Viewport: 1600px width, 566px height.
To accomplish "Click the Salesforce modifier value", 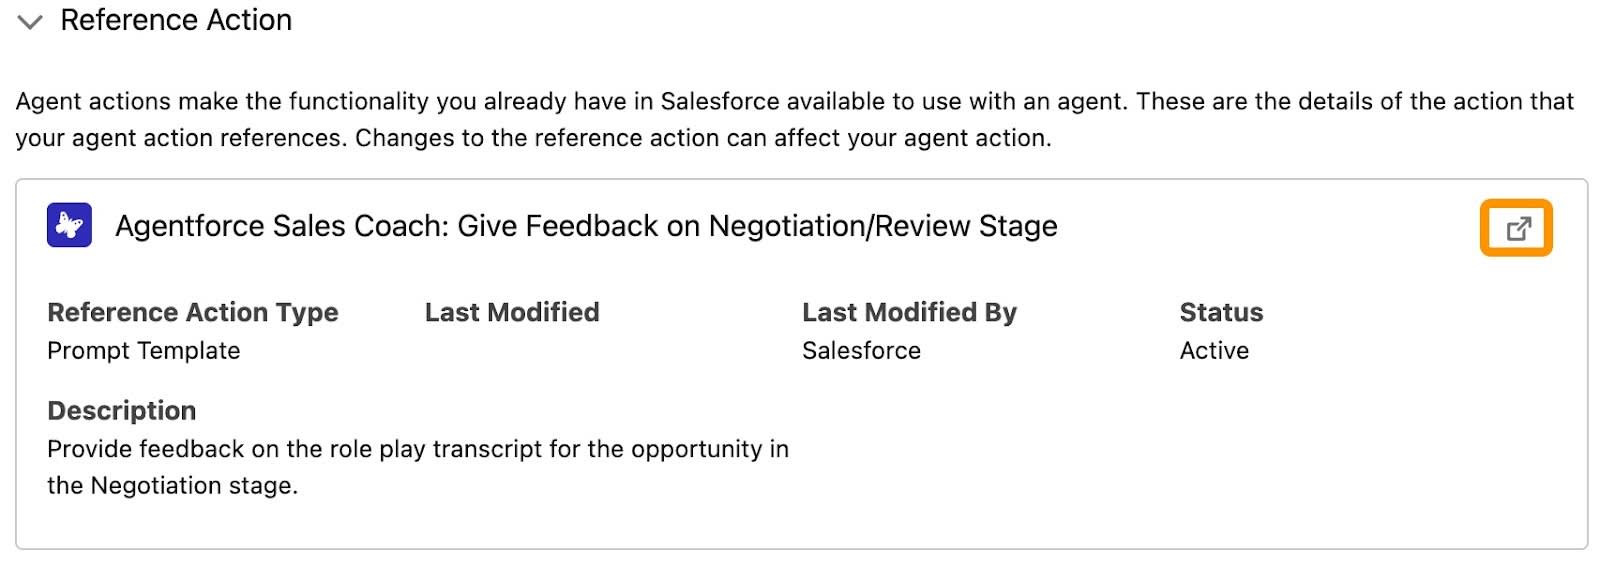I will 861,351.
